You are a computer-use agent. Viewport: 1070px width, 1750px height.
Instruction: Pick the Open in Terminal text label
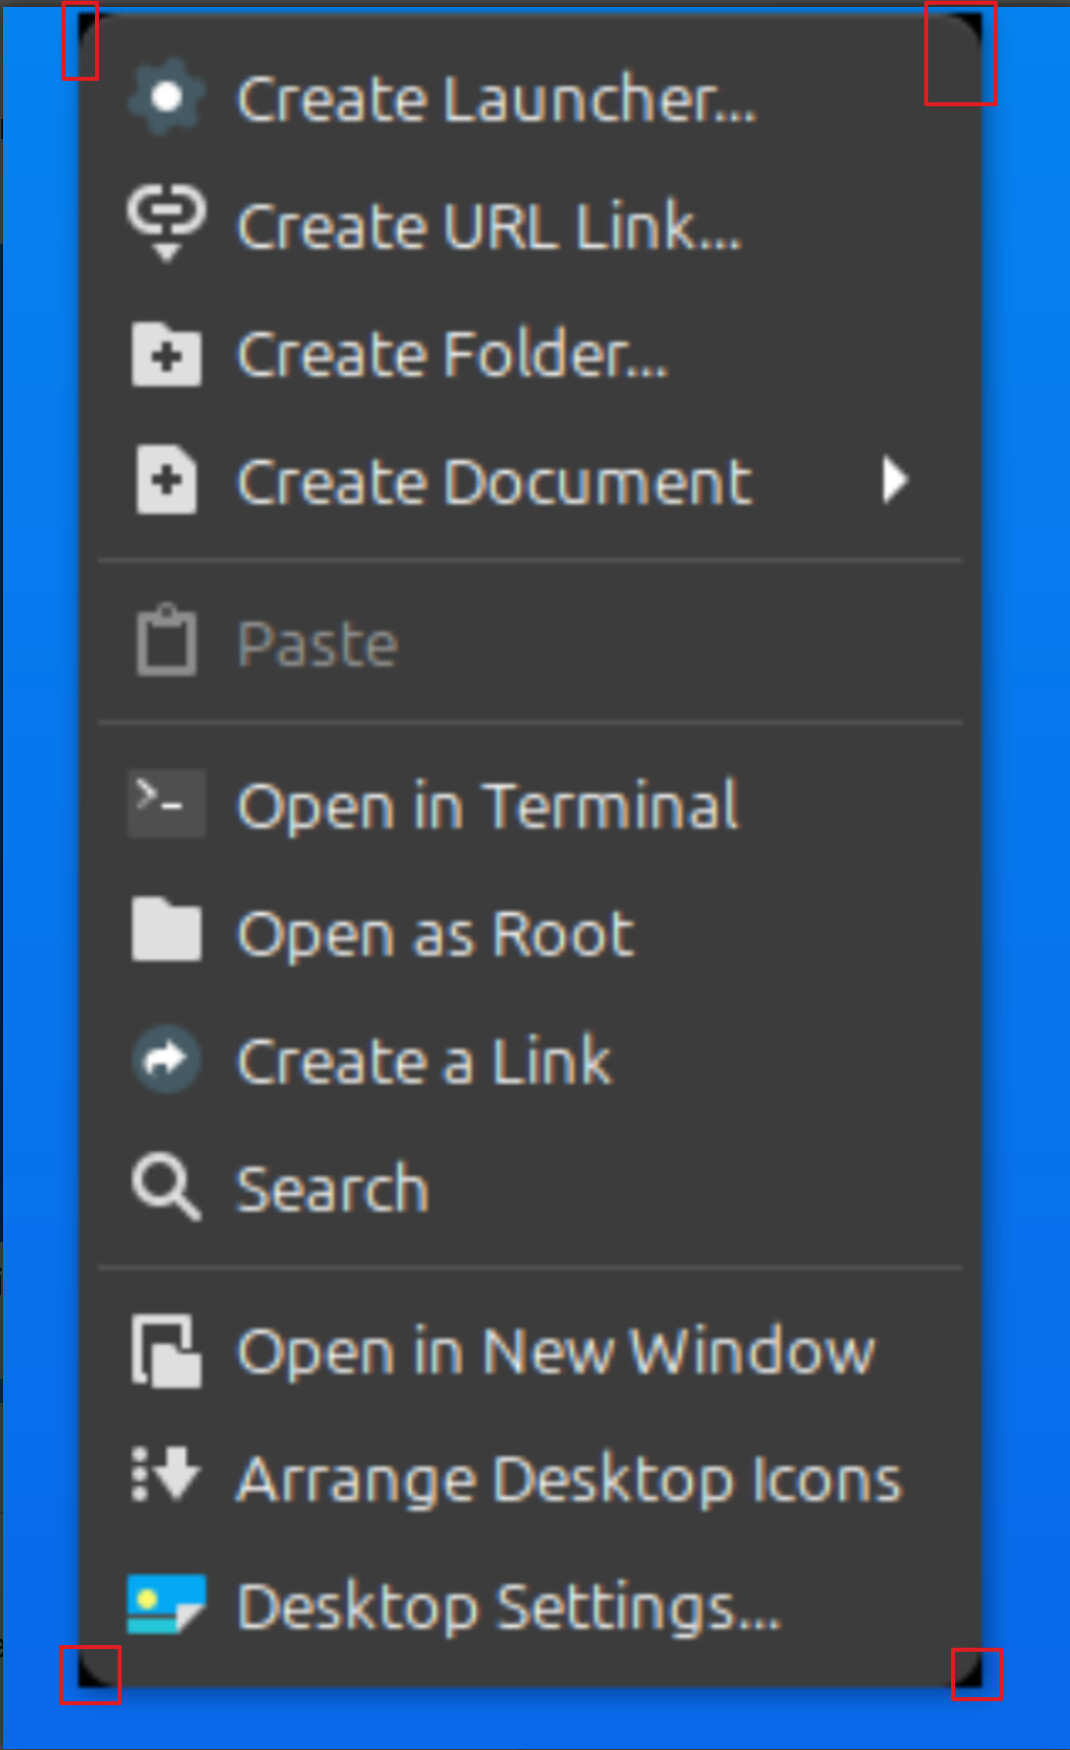[x=487, y=806]
